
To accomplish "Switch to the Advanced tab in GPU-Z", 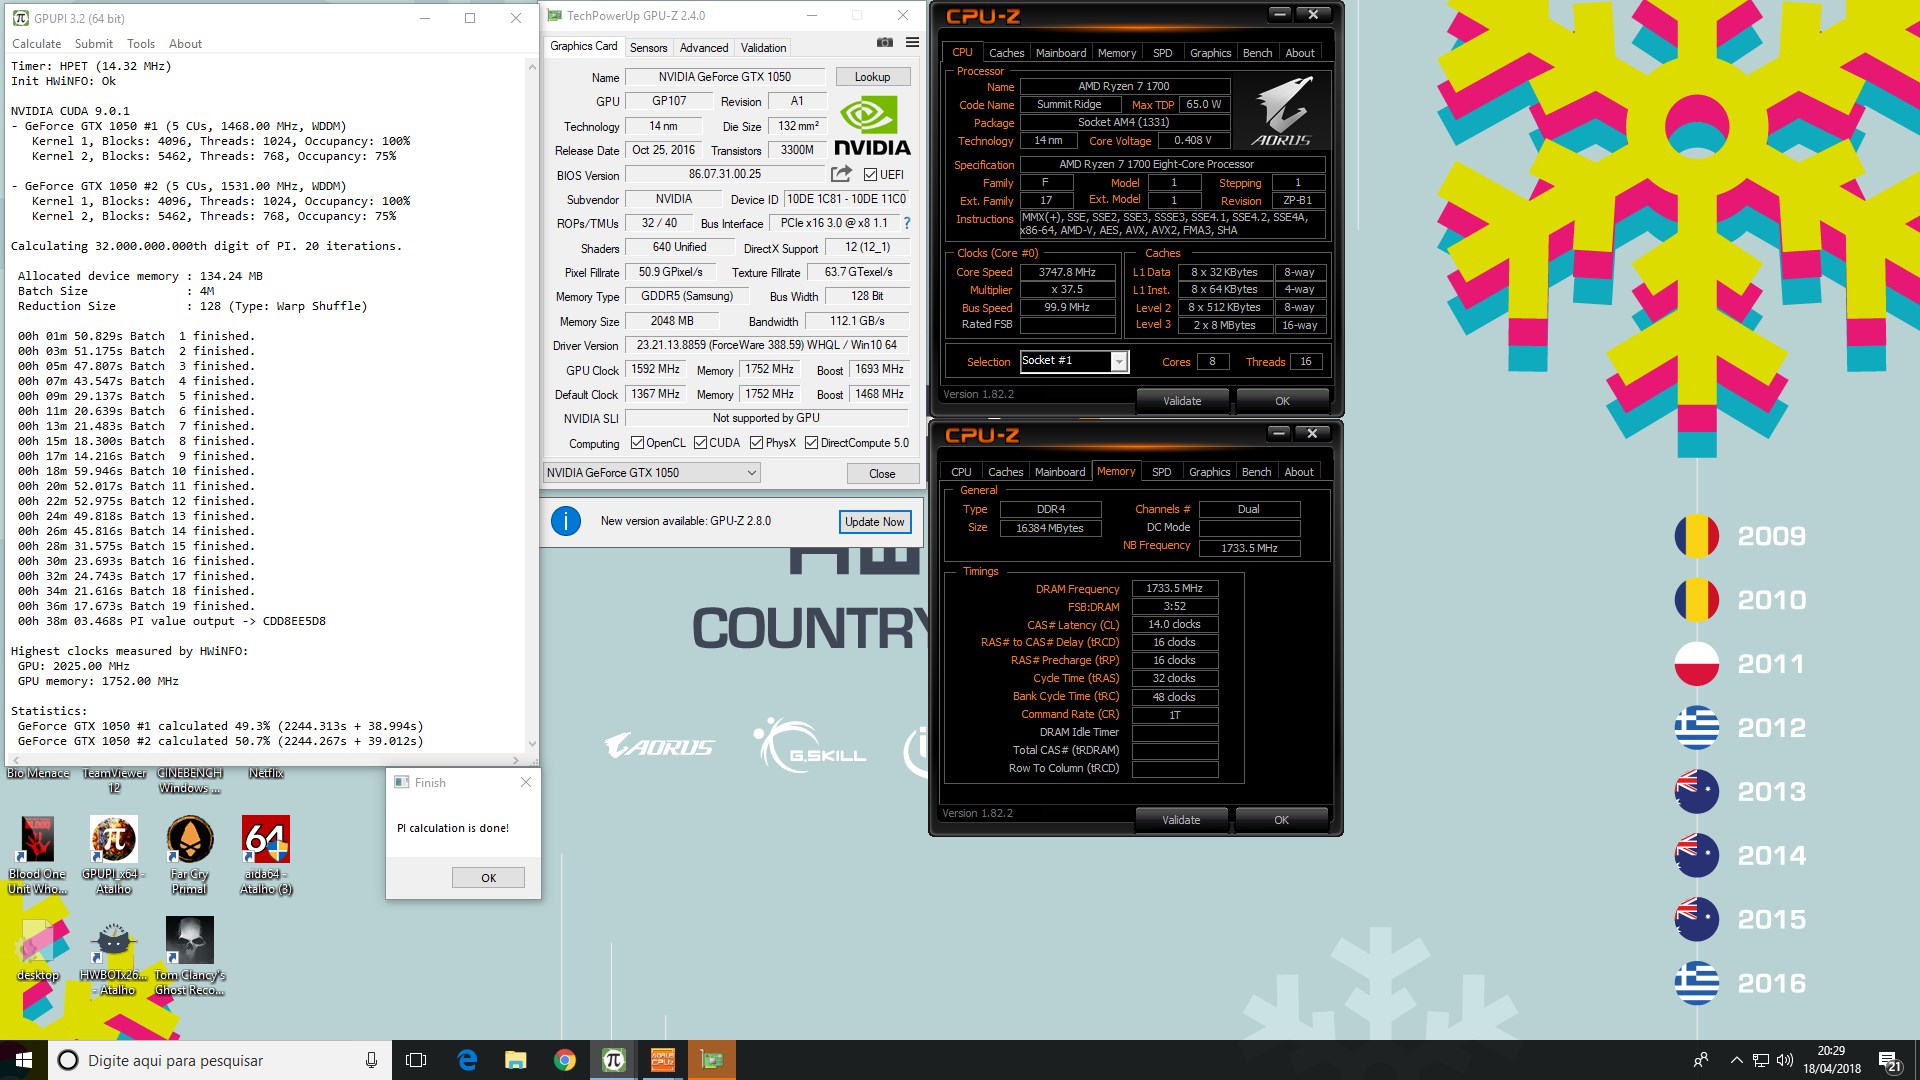I will click(x=704, y=48).
